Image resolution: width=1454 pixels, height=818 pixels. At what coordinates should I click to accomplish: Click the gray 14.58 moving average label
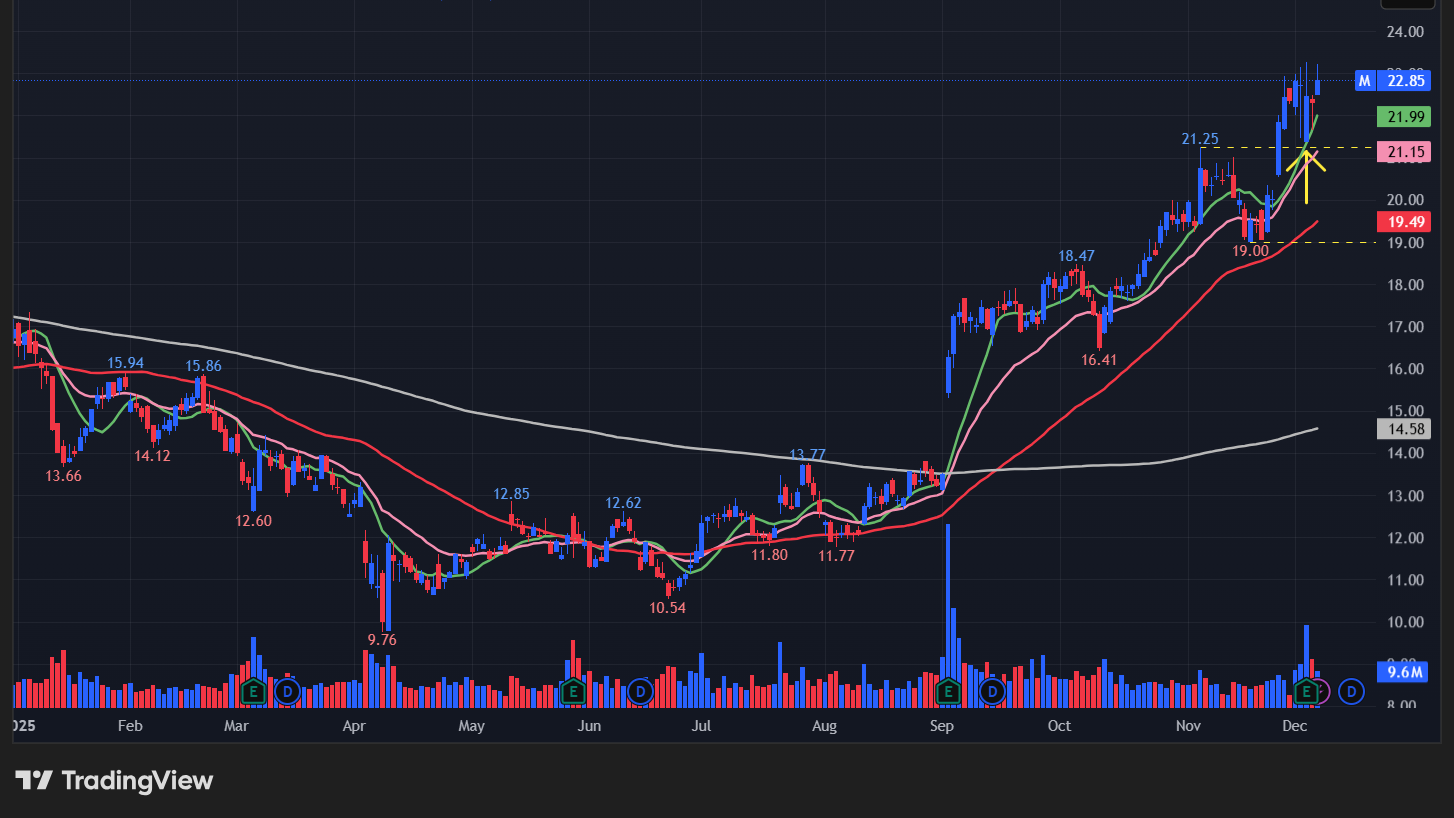1403,429
